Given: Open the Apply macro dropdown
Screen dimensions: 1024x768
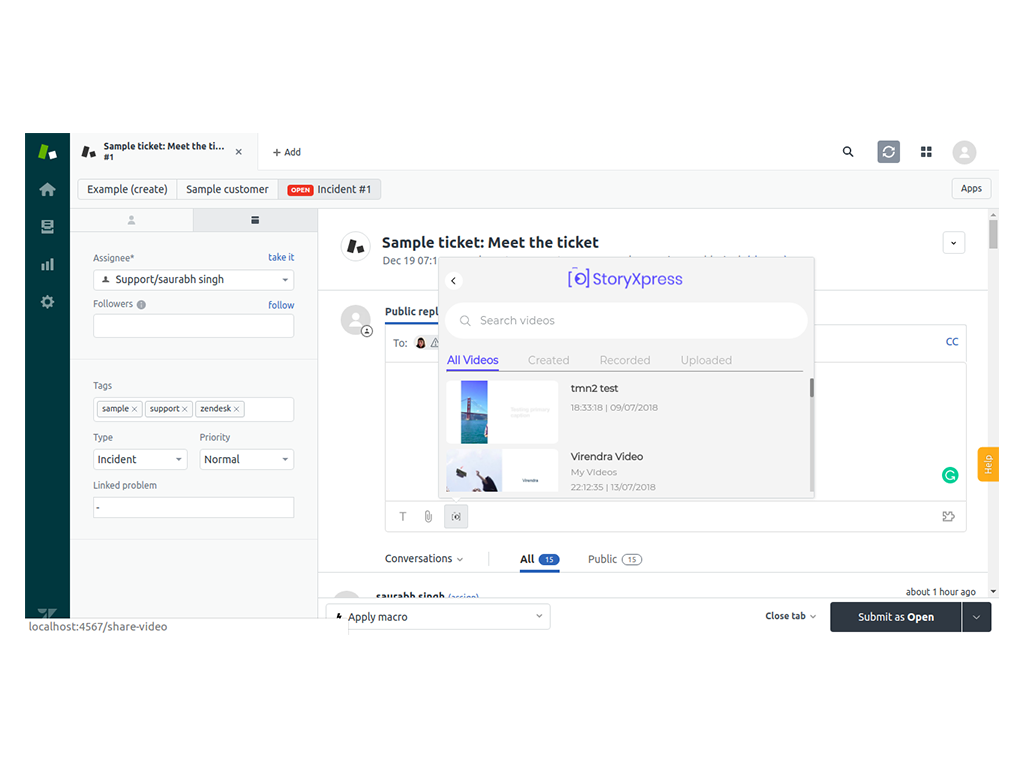Looking at the screenshot, I should 438,617.
